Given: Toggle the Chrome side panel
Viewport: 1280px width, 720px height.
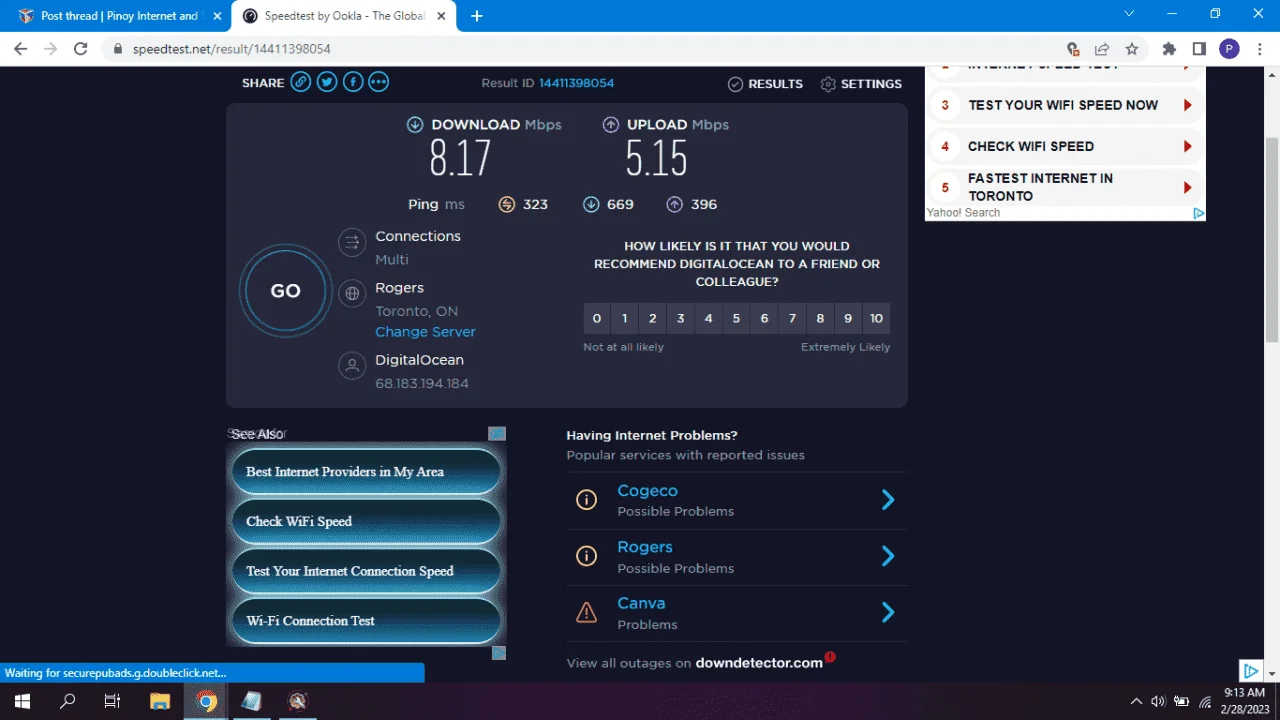Looking at the screenshot, I should 1199,49.
